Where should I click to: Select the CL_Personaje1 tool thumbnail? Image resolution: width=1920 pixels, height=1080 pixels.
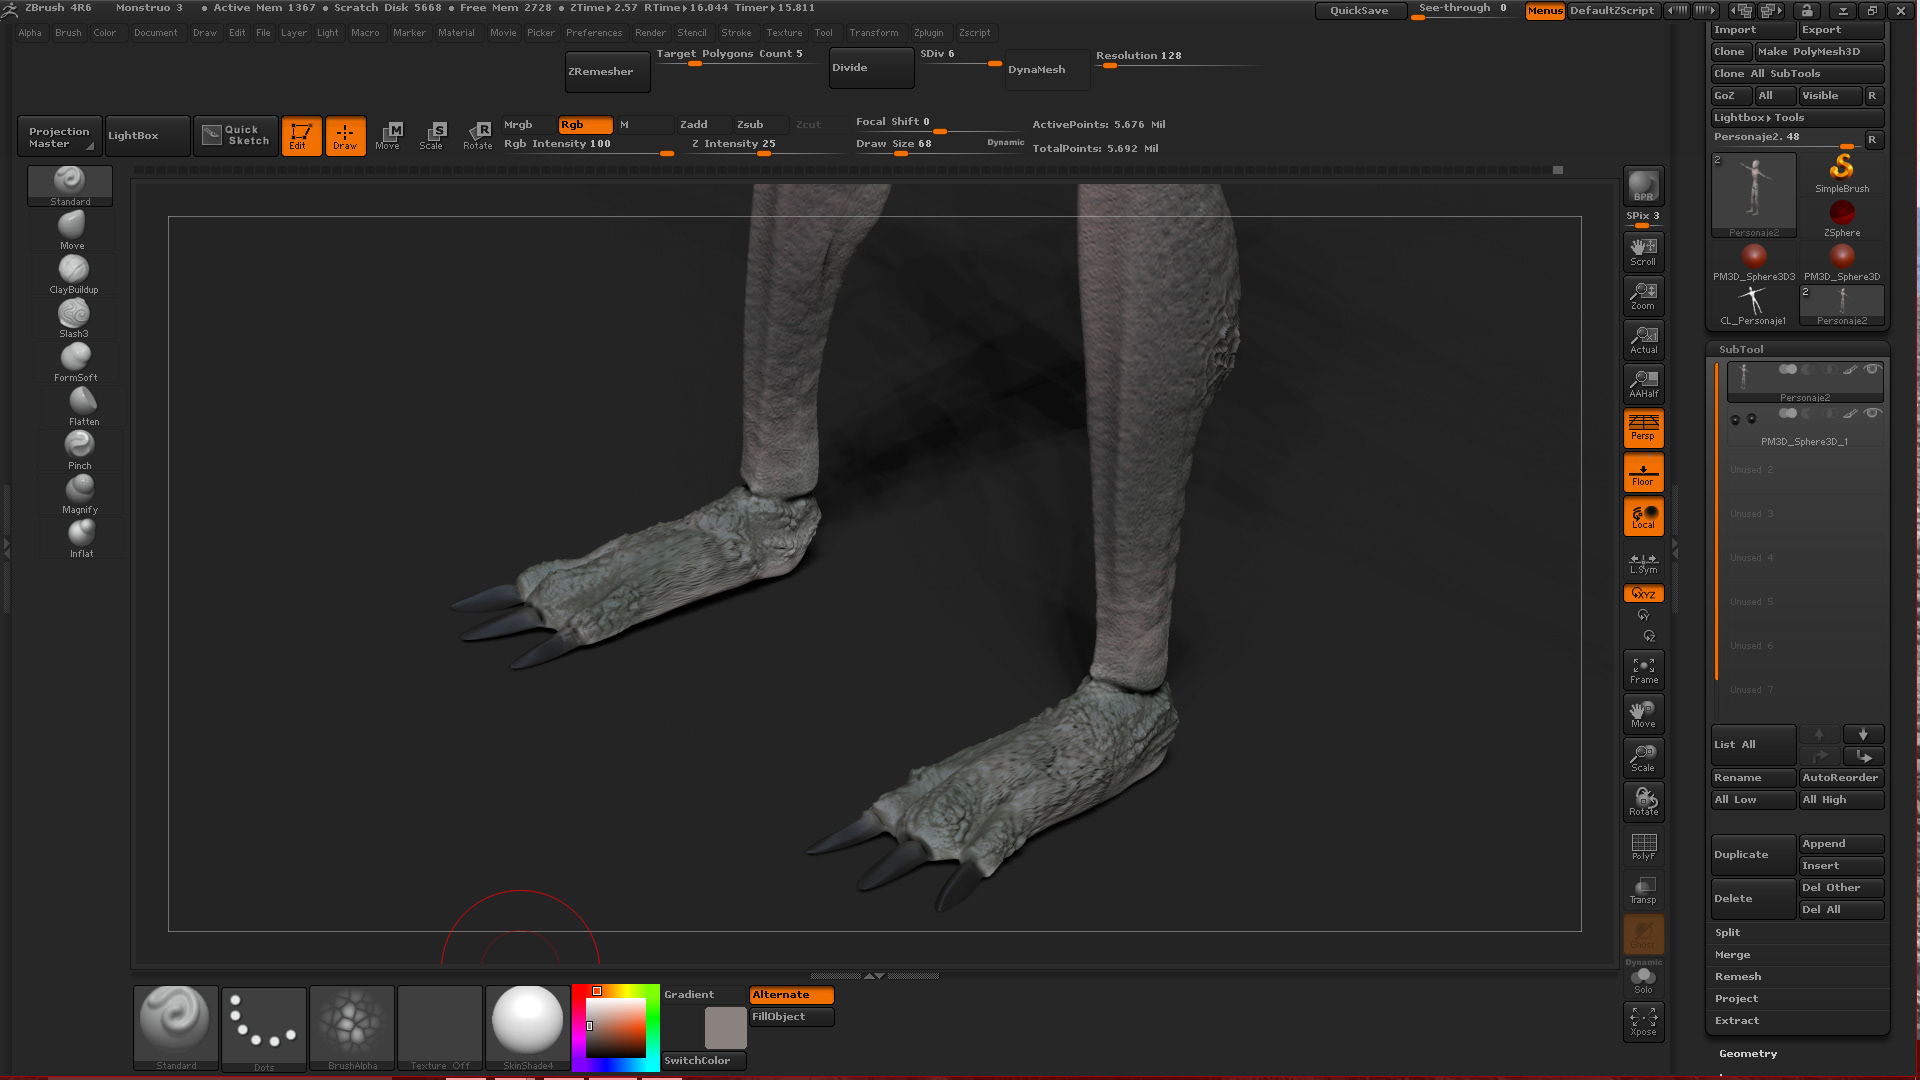coord(1752,305)
